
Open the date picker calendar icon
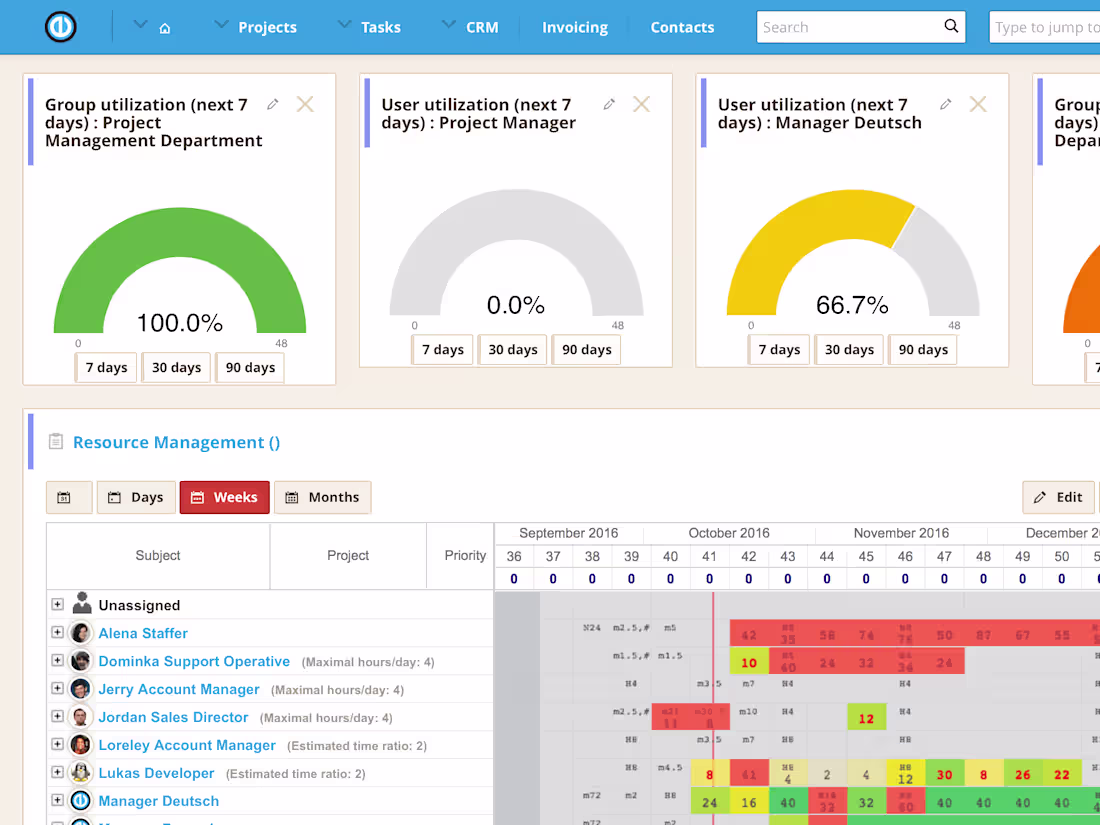pos(69,497)
